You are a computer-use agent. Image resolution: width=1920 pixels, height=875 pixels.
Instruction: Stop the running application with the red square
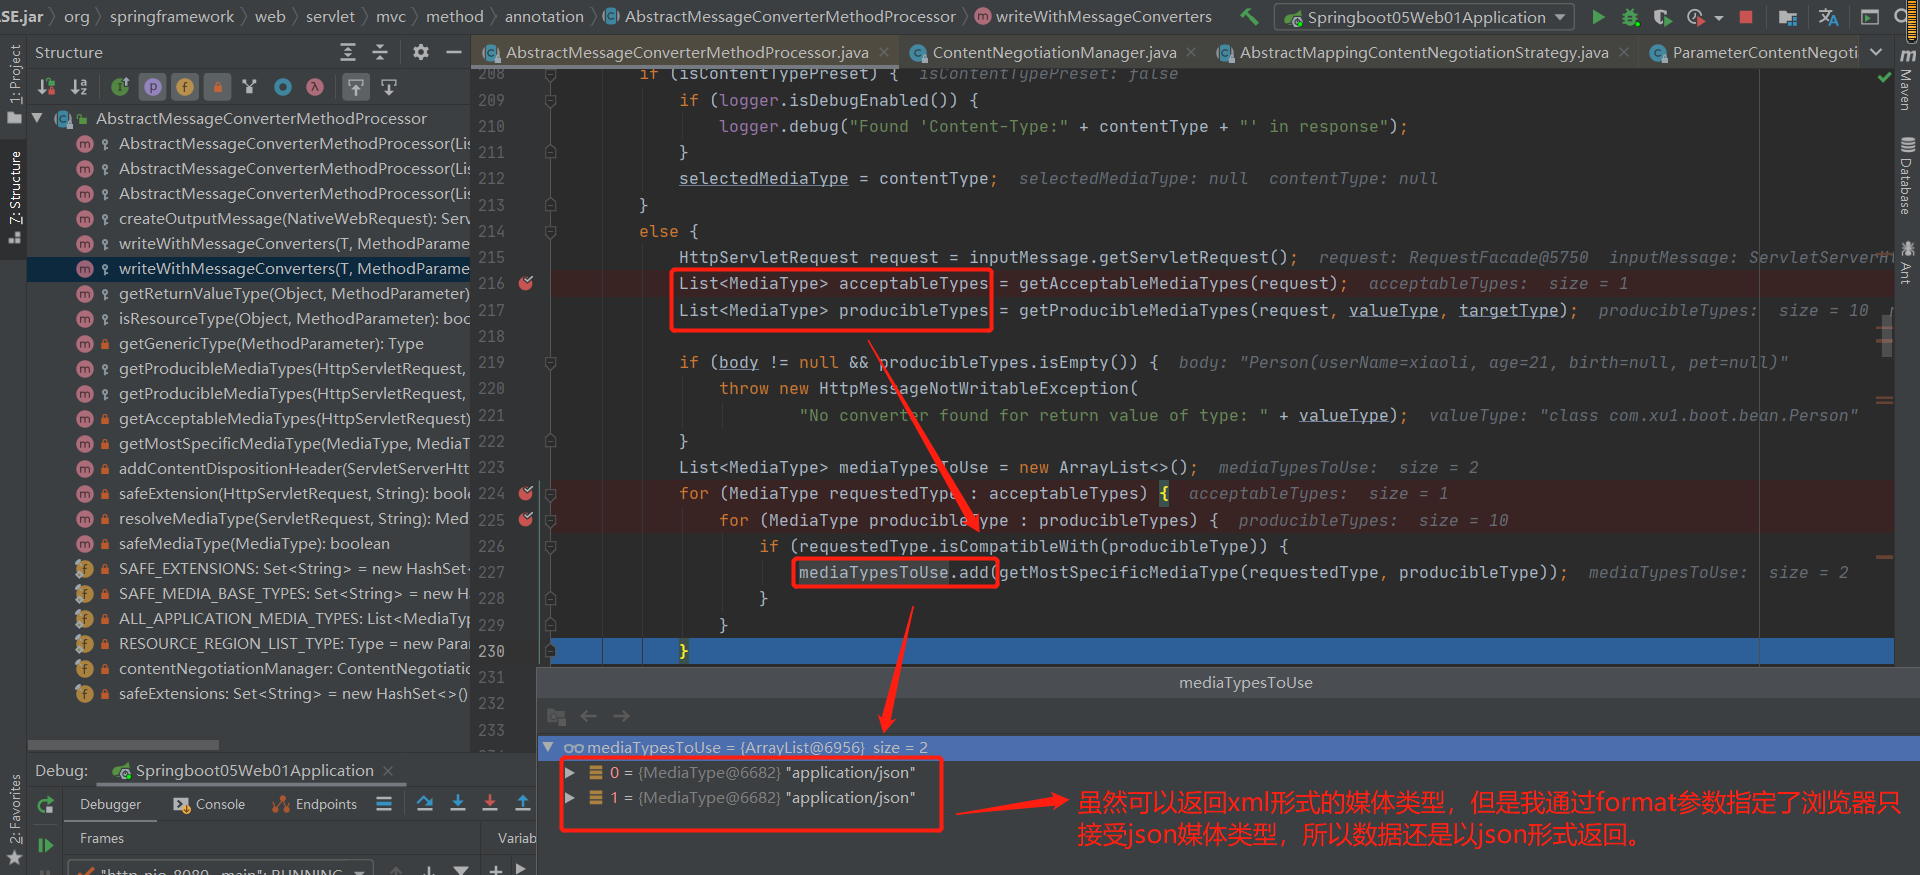[x=1746, y=17]
